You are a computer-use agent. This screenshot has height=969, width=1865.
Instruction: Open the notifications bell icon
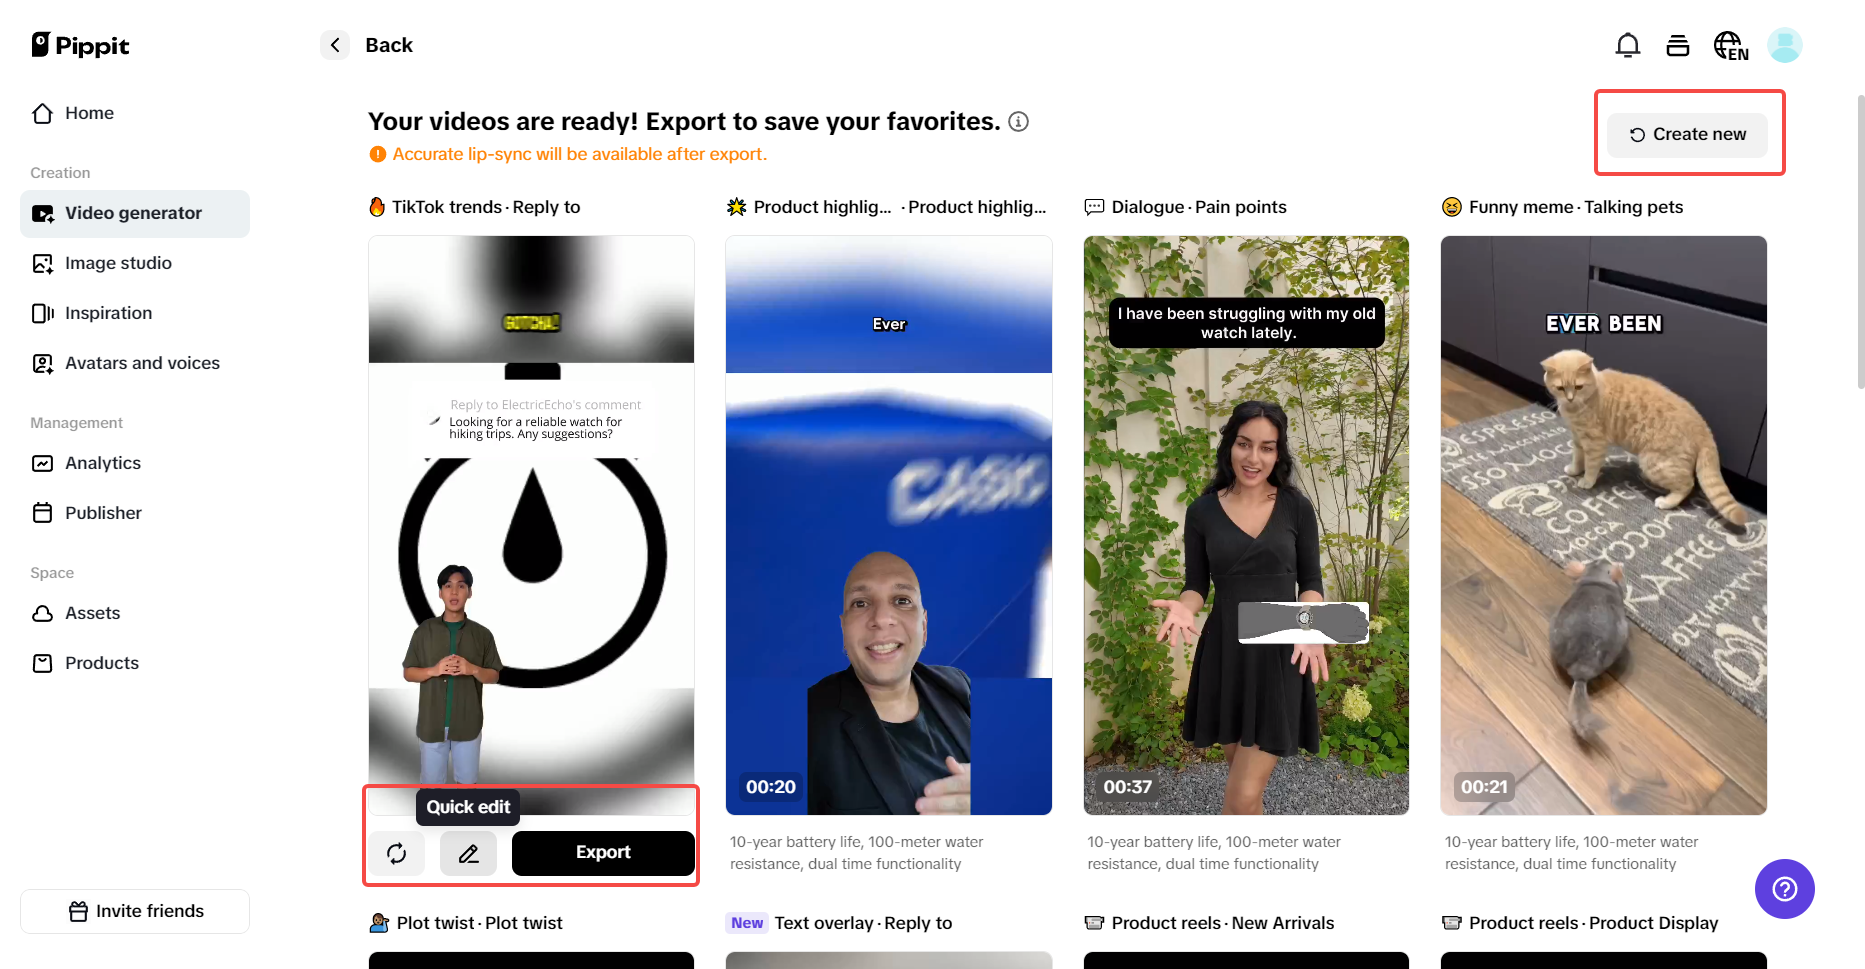1627,45
